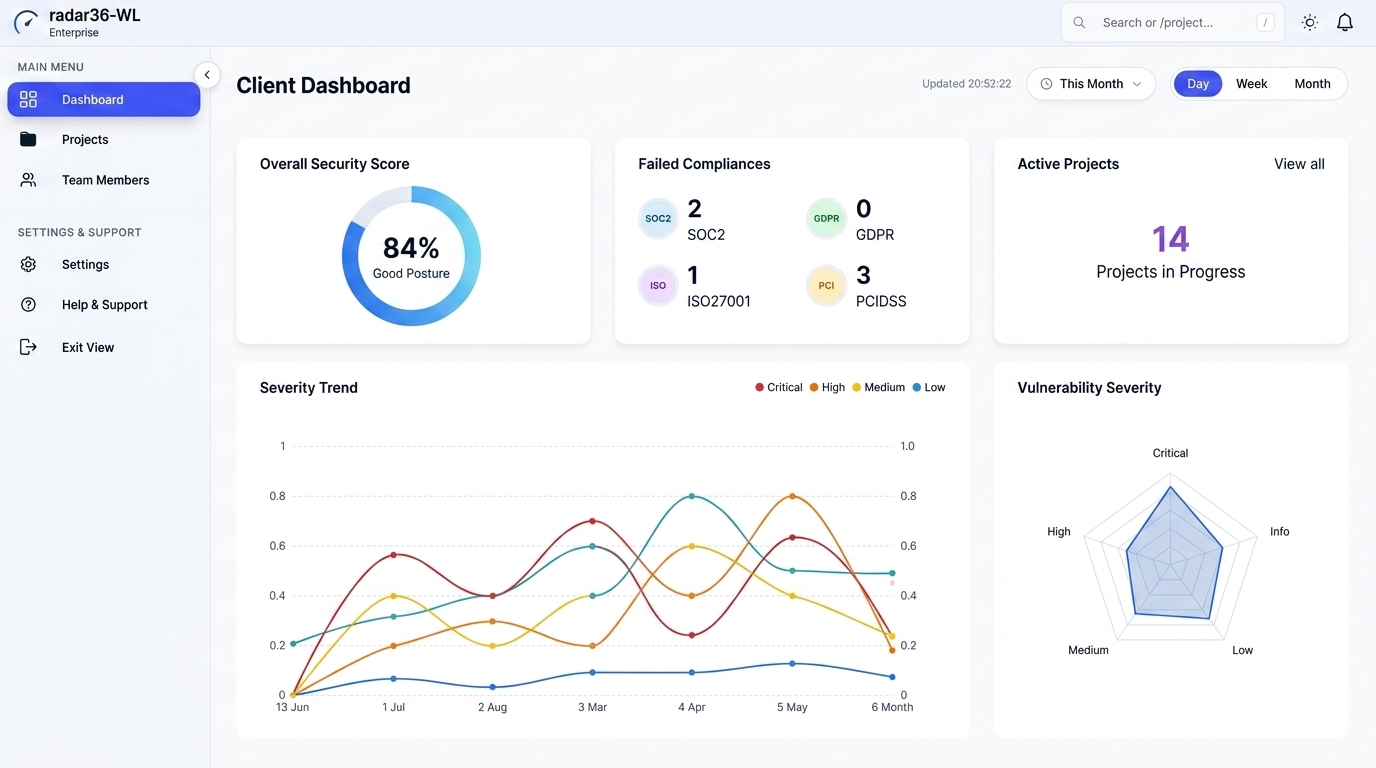Click the Projects folder icon
1376x768 pixels.
[x=28, y=139]
